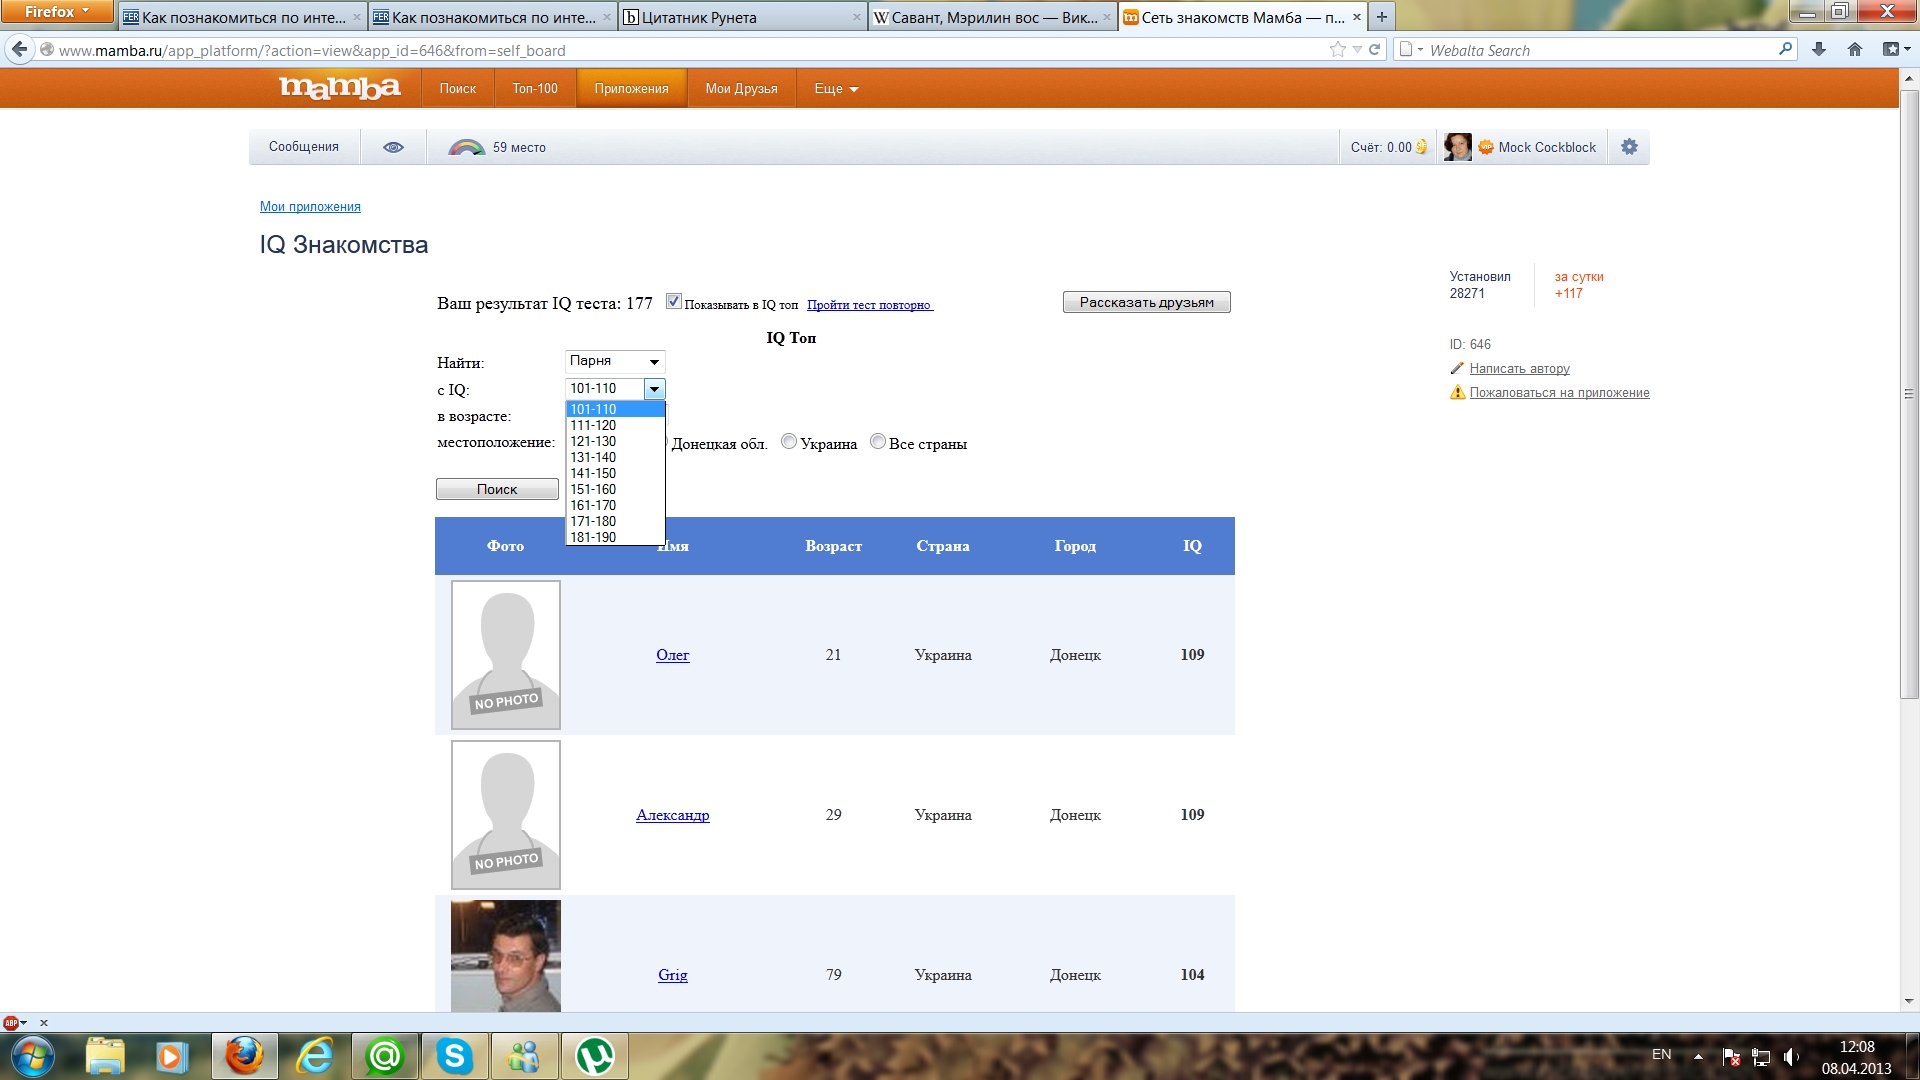This screenshot has width=1920, height=1080.
Task: Toggle the Показывать в IQ топ checkbox
Action: [674, 302]
